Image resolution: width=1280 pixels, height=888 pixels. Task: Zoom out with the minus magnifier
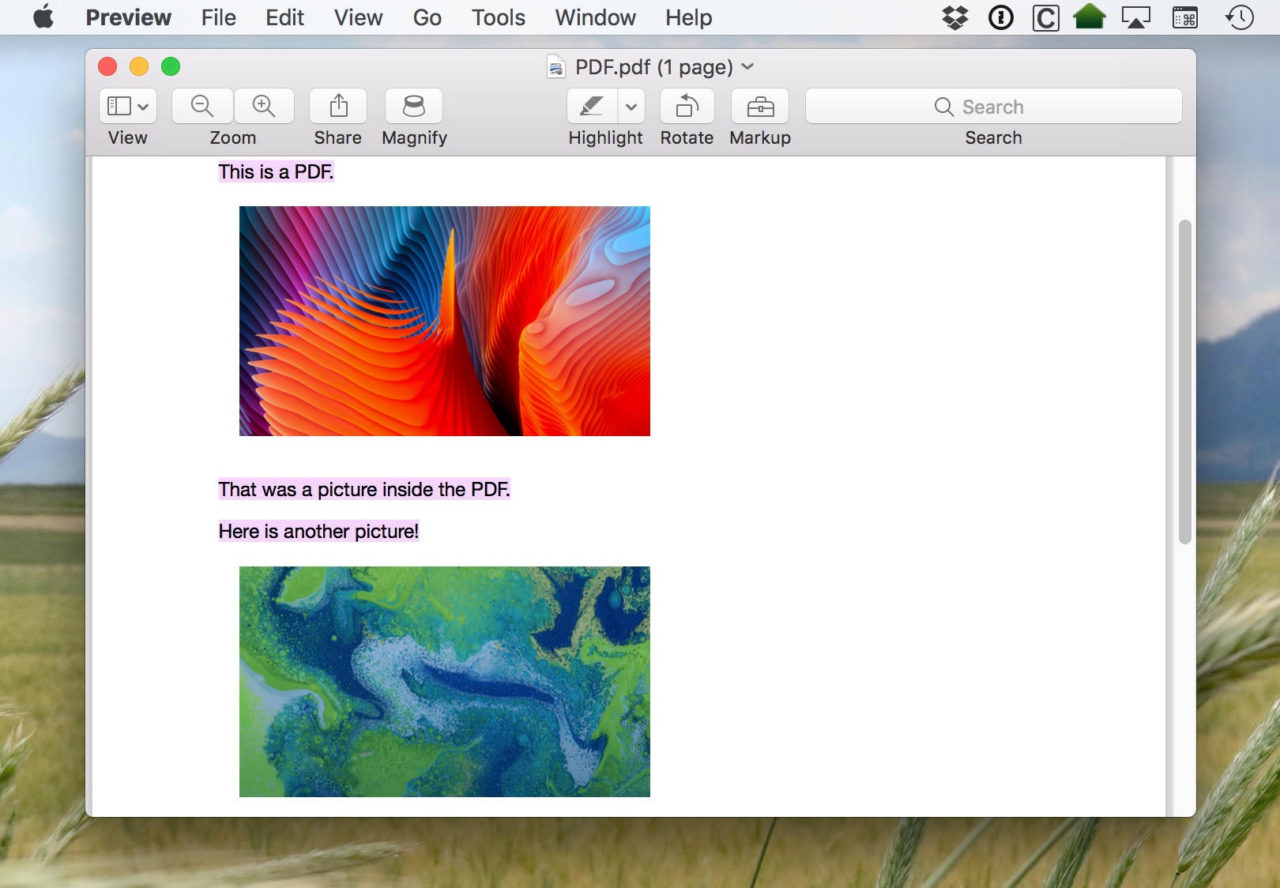coord(202,106)
